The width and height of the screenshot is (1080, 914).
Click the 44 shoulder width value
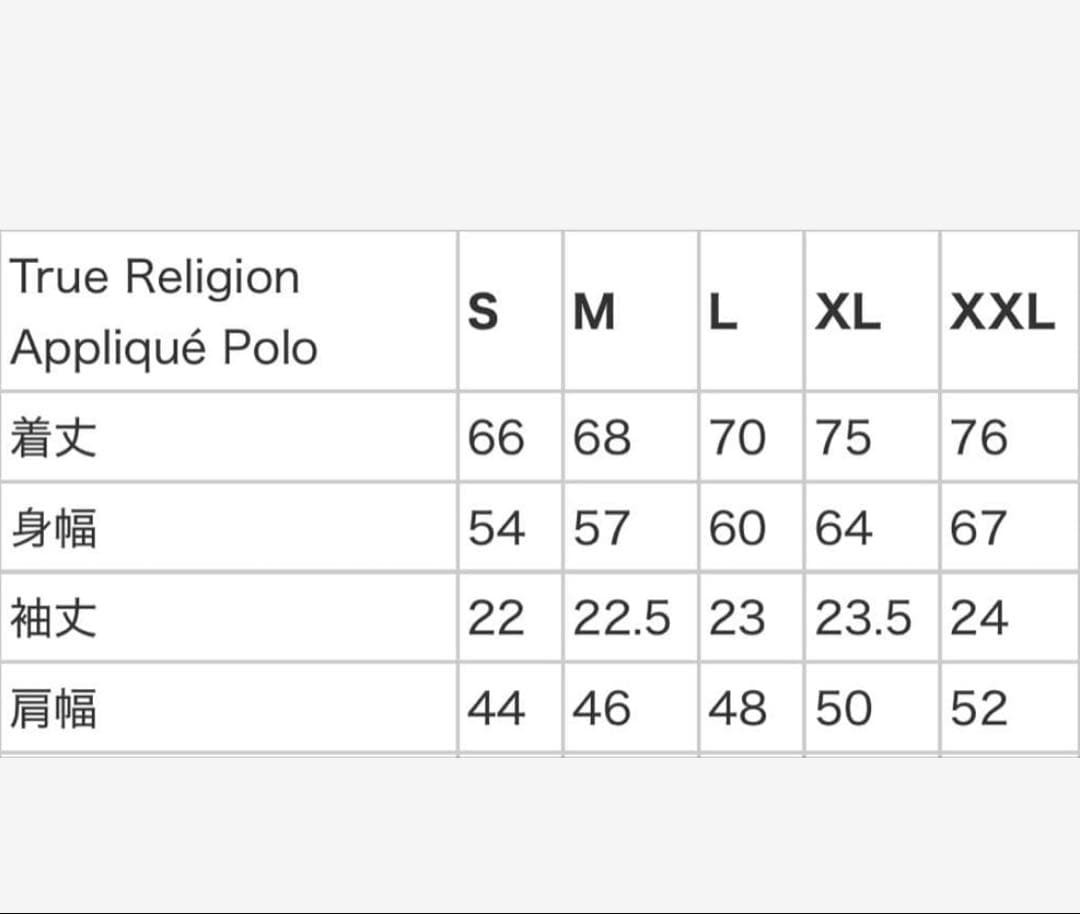(496, 708)
